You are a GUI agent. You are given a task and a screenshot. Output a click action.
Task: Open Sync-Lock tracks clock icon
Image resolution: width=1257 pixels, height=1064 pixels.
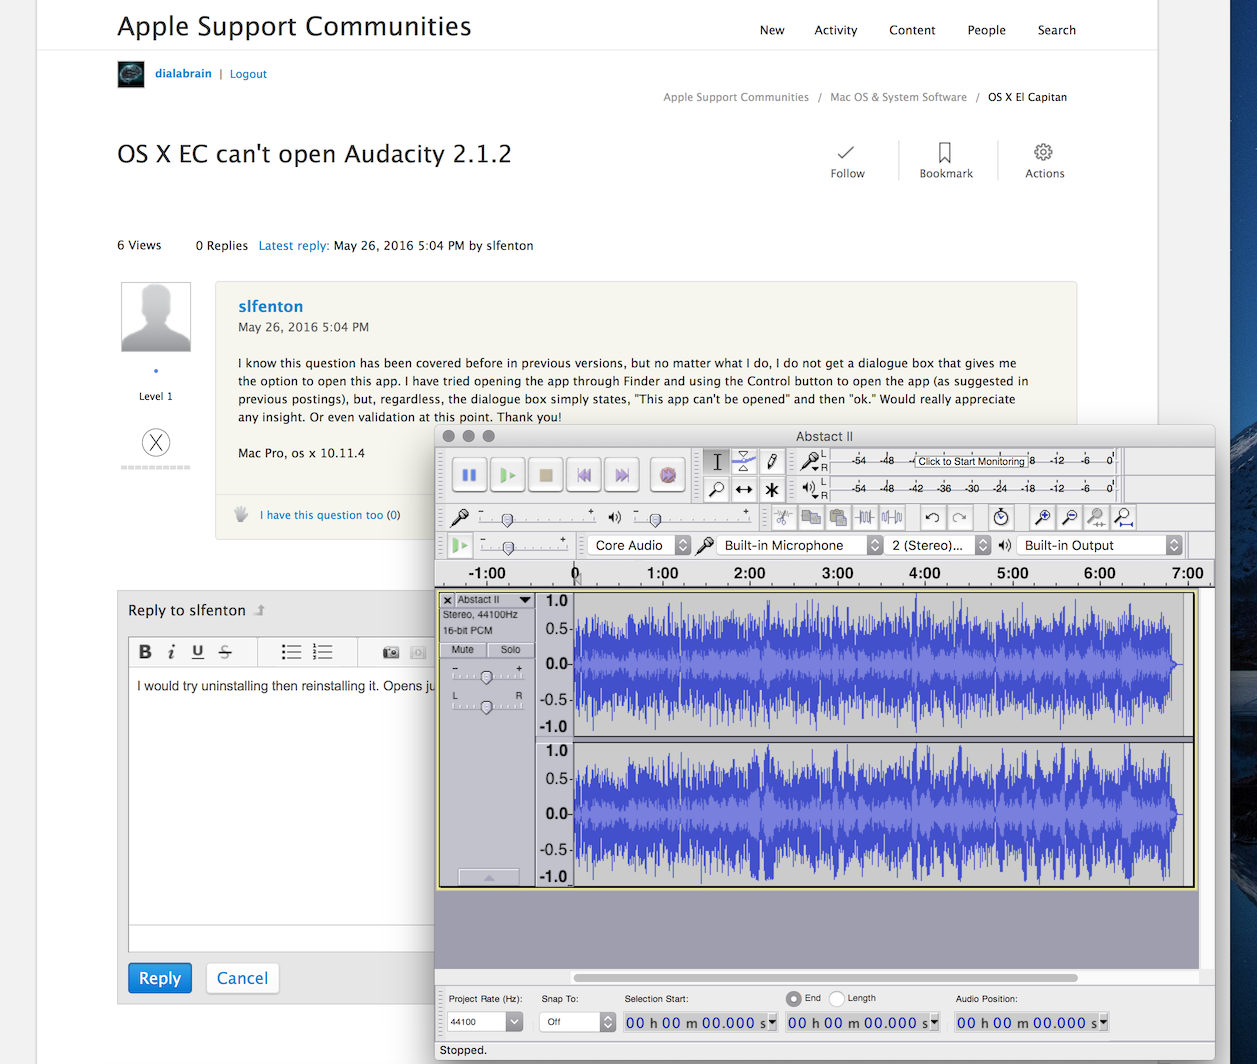1001,517
